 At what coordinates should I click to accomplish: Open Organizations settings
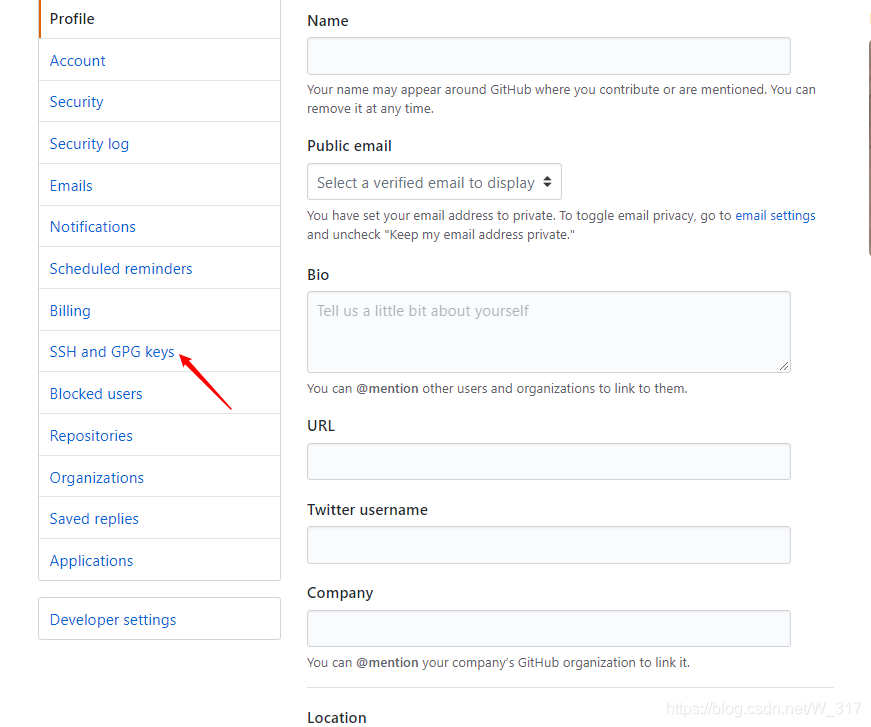pos(97,478)
